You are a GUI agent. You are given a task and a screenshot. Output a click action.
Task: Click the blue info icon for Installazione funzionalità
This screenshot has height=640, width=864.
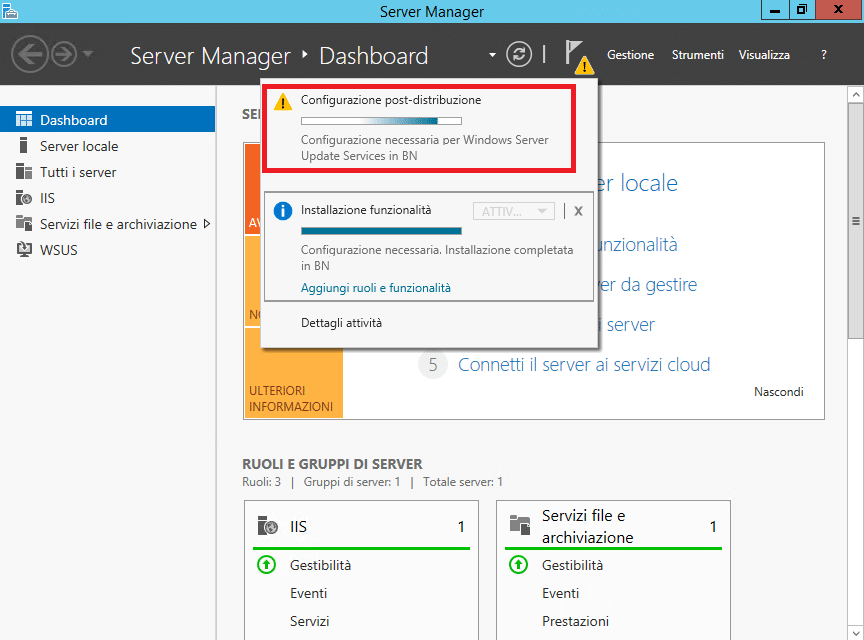pos(283,211)
